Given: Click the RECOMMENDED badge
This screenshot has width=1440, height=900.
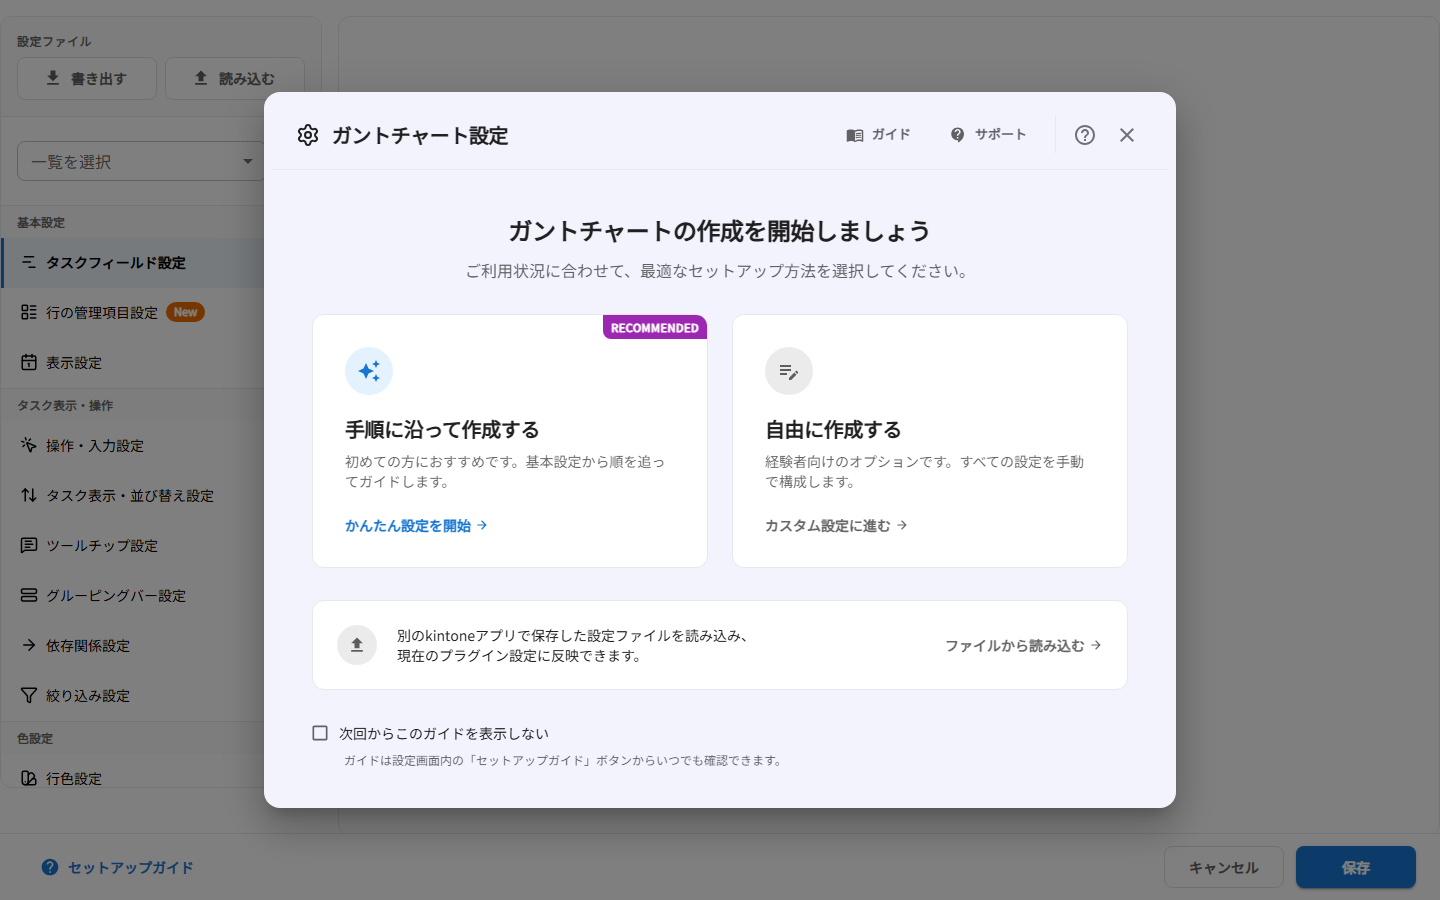Looking at the screenshot, I should coord(655,328).
